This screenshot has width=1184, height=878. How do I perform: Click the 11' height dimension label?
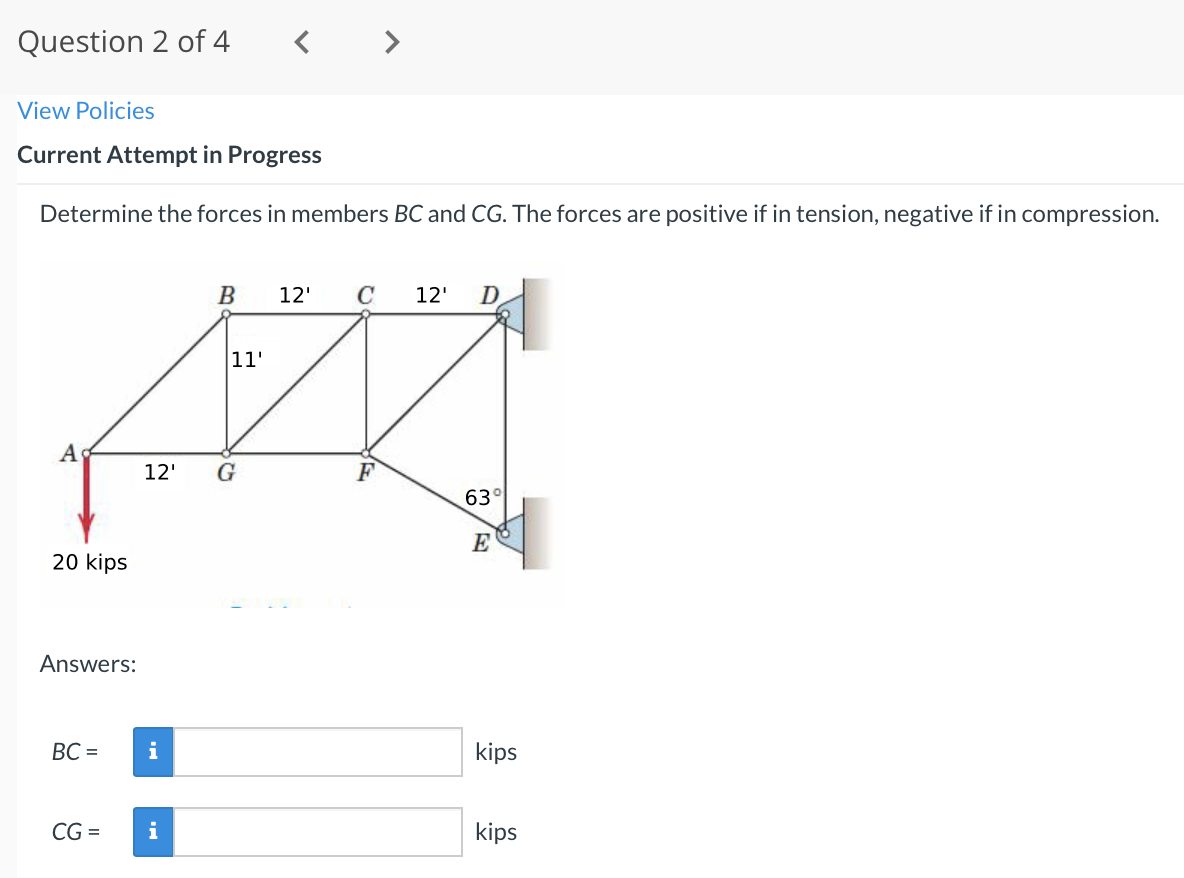246,359
